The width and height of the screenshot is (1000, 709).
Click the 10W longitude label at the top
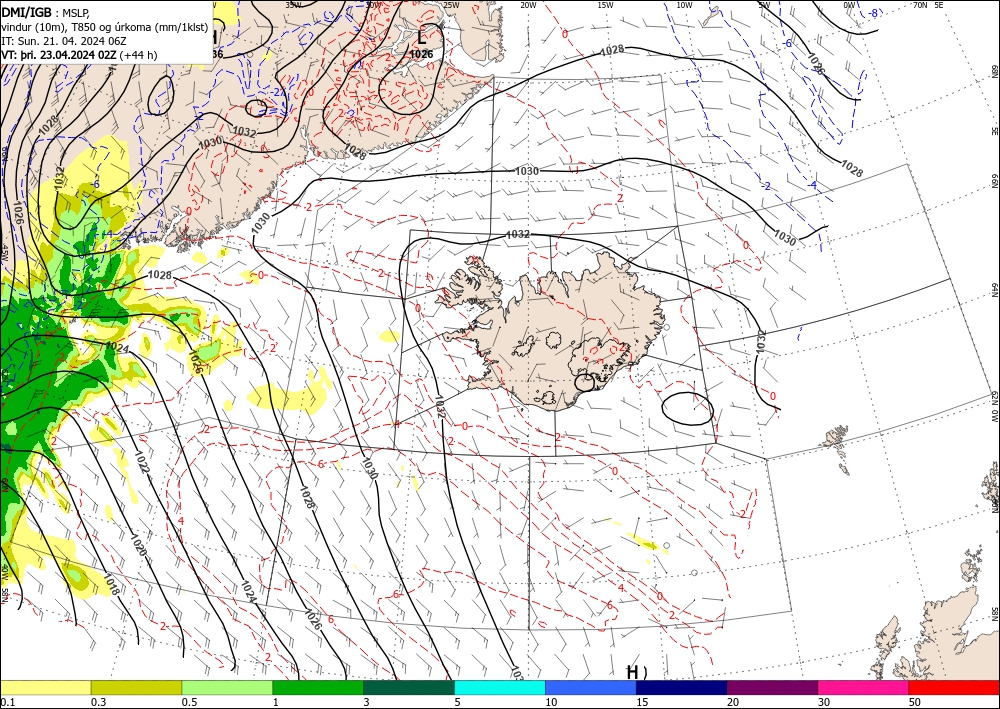click(684, 5)
